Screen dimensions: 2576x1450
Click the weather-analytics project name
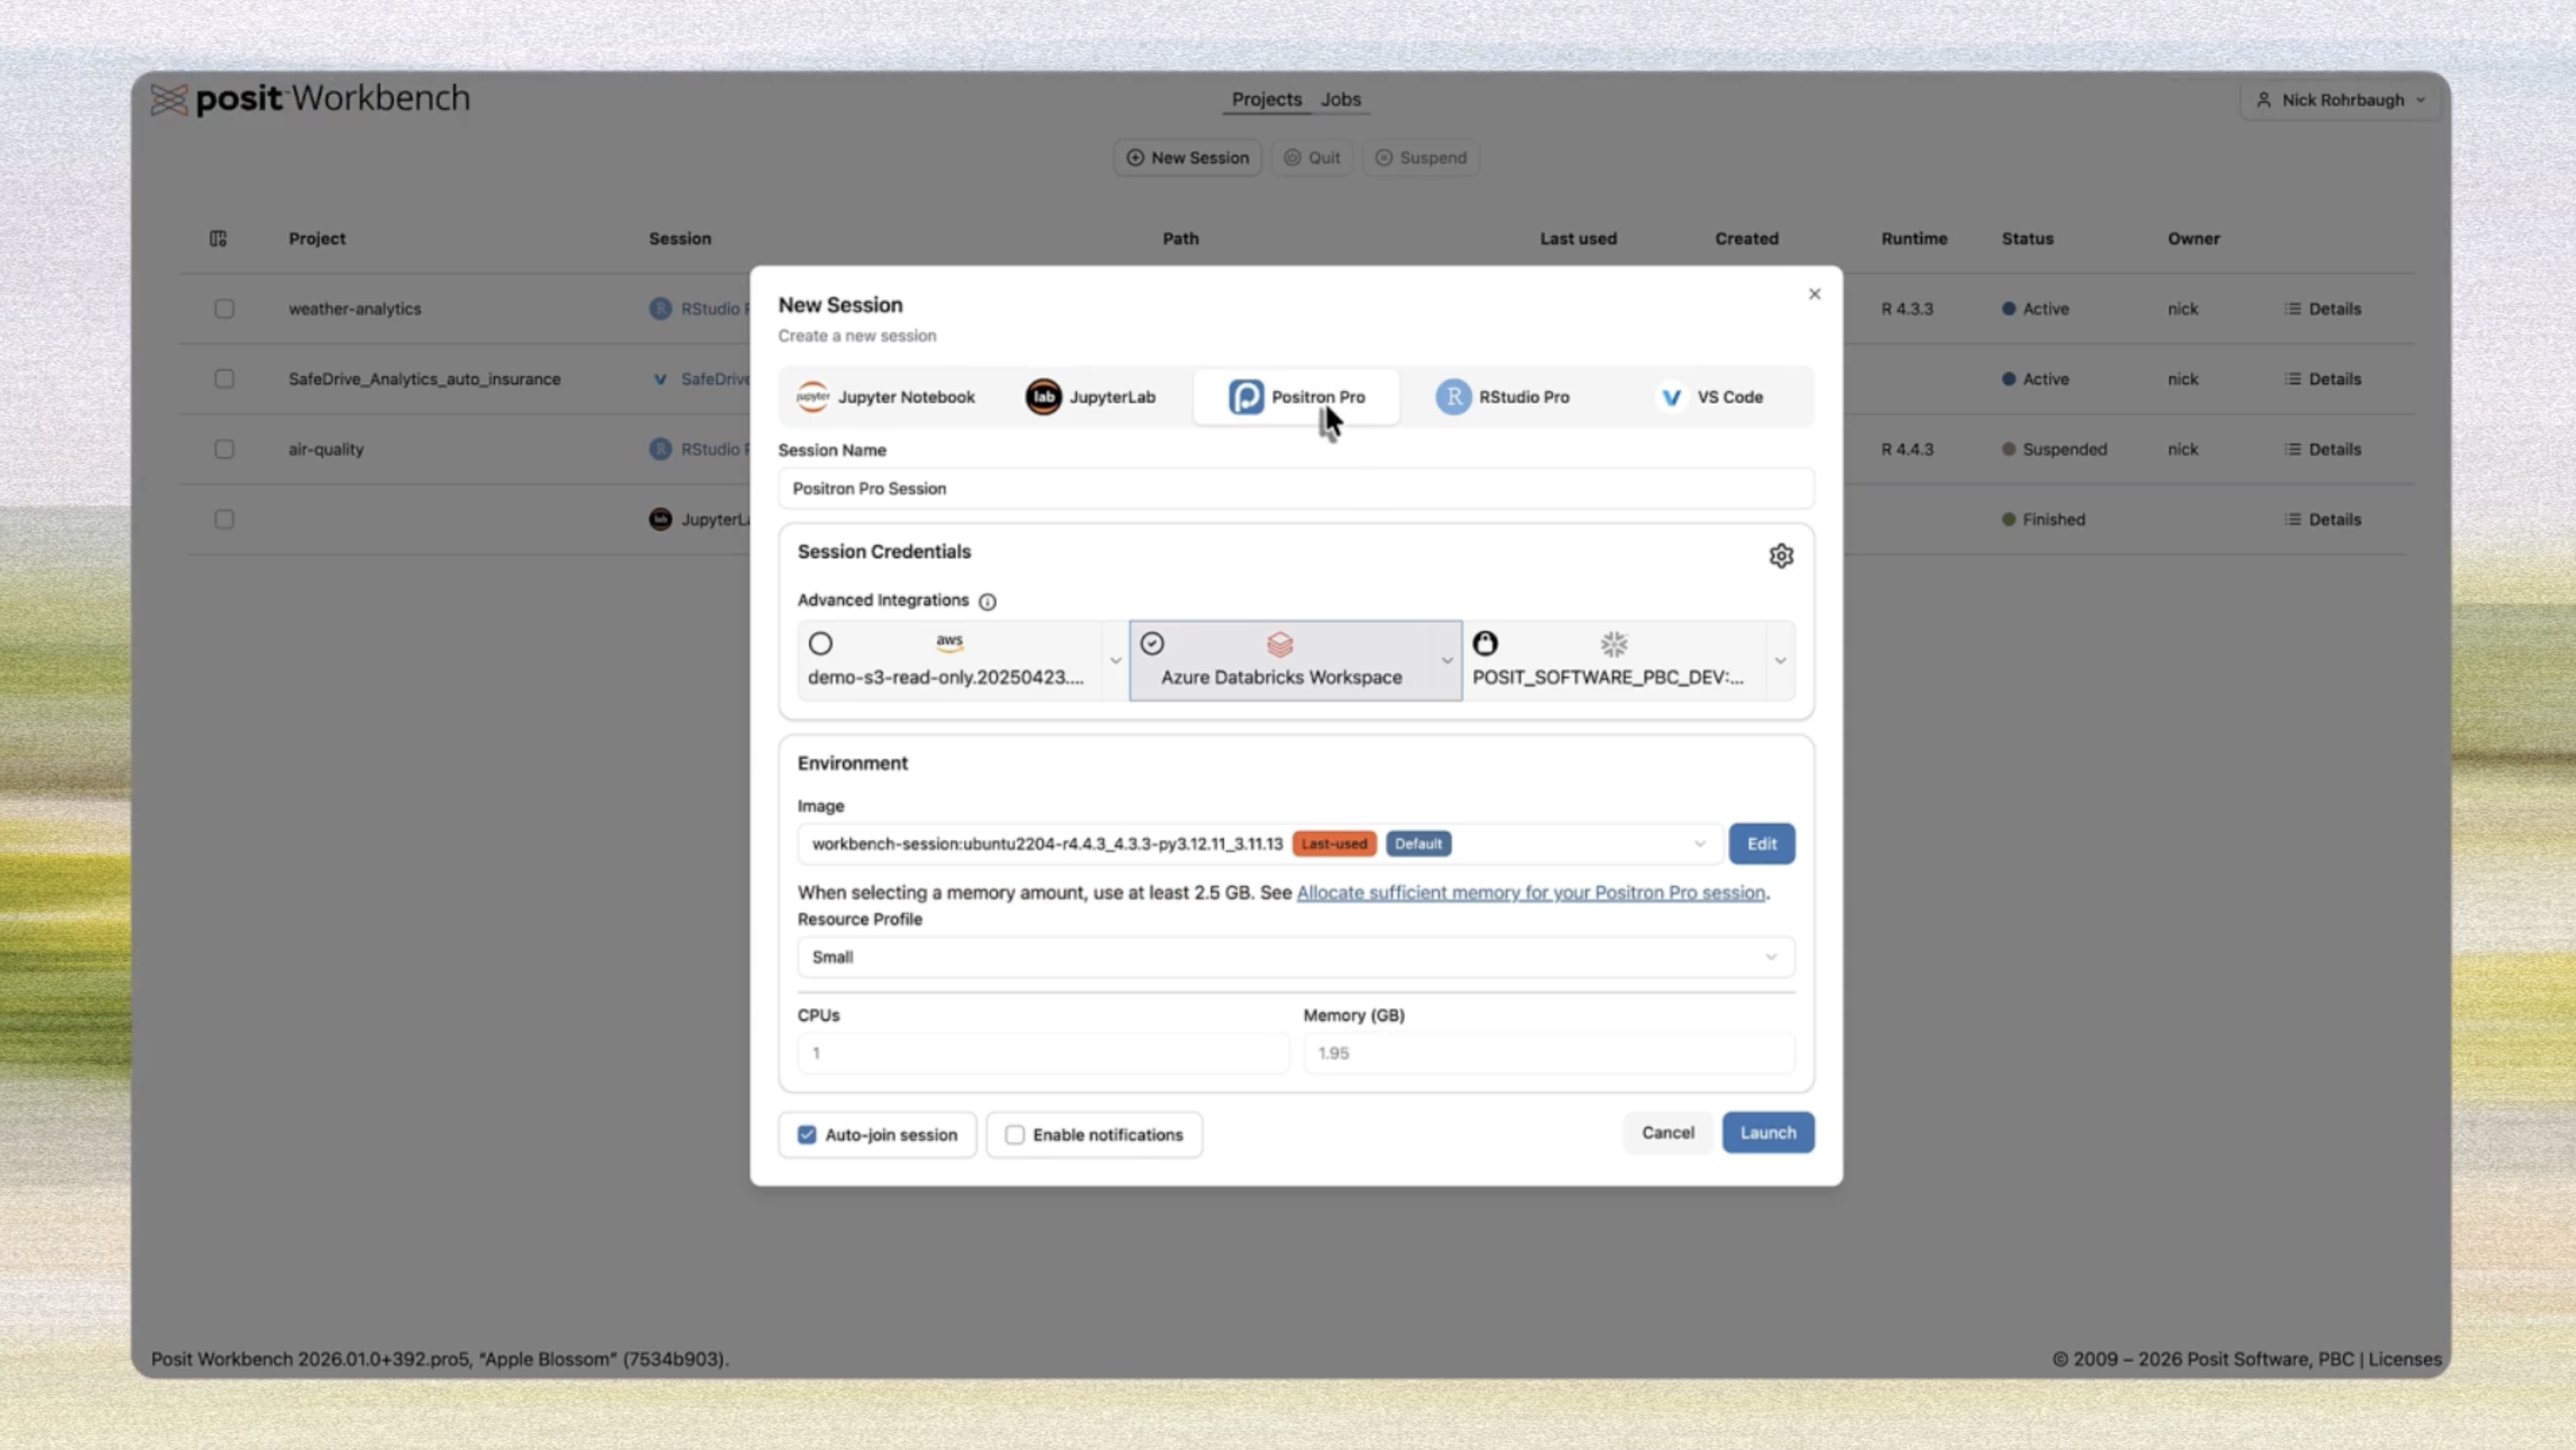click(355, 309)
